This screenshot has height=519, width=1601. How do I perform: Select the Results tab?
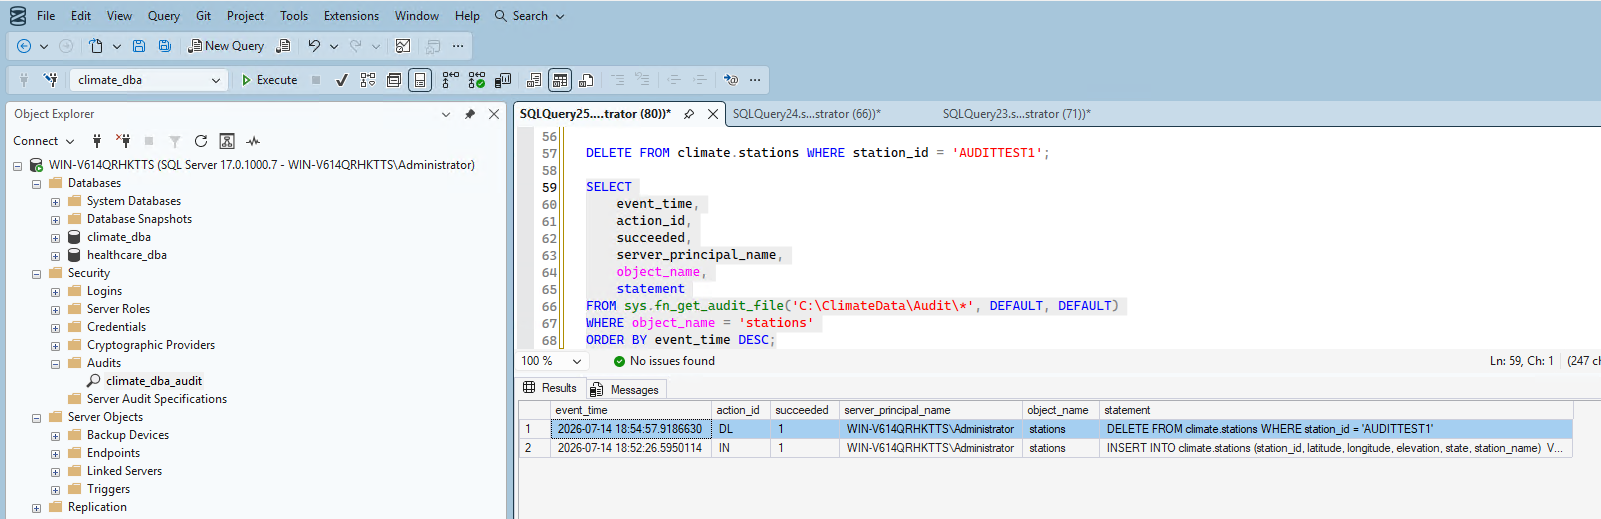click(550, 388)
